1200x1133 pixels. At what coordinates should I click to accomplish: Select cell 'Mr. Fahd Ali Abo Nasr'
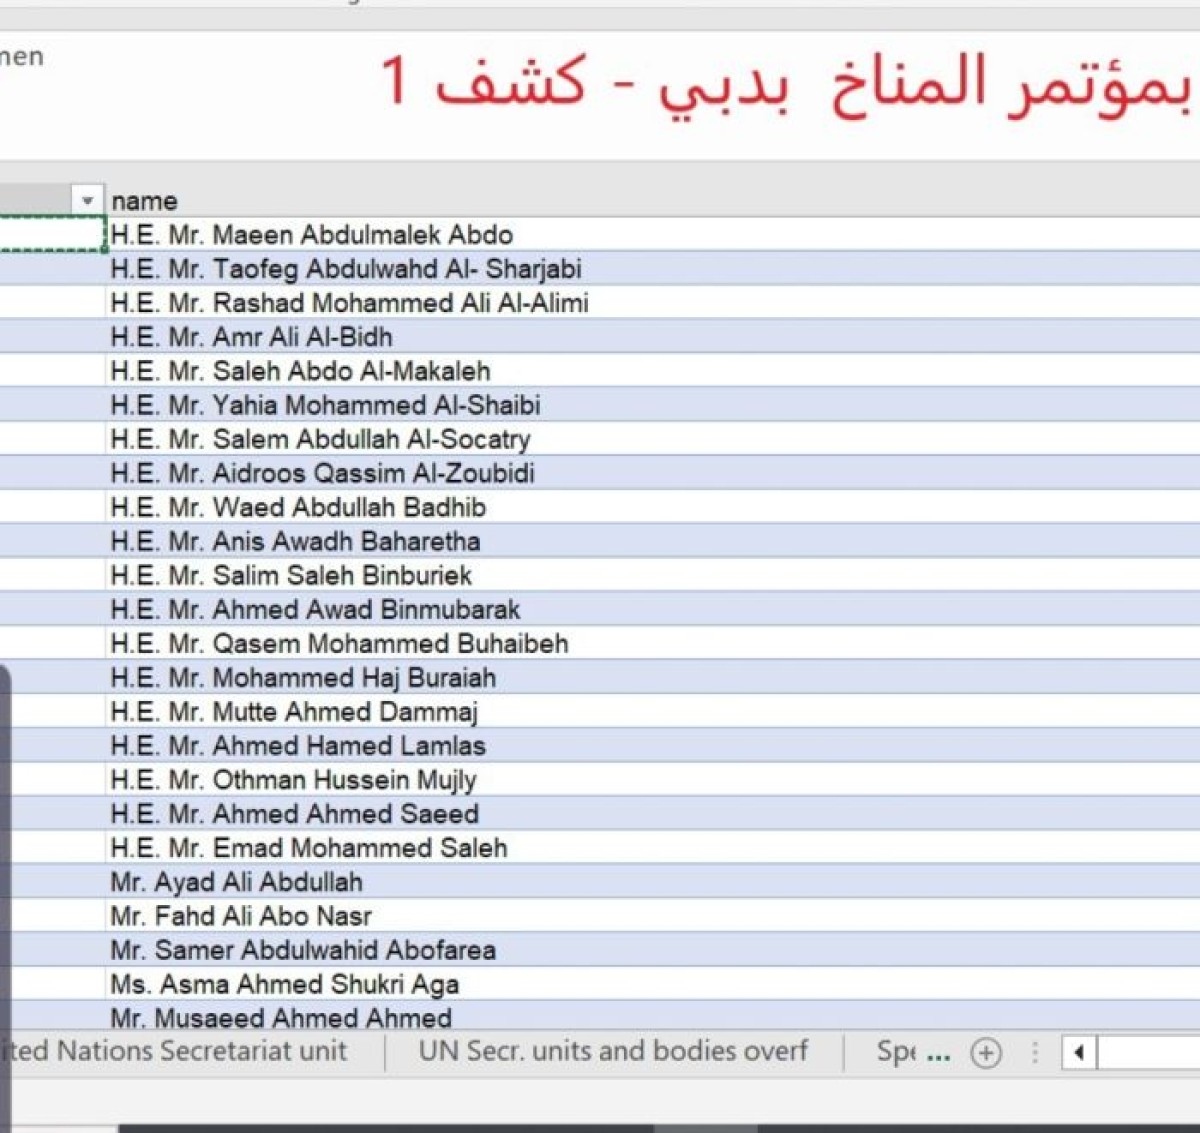652,915
